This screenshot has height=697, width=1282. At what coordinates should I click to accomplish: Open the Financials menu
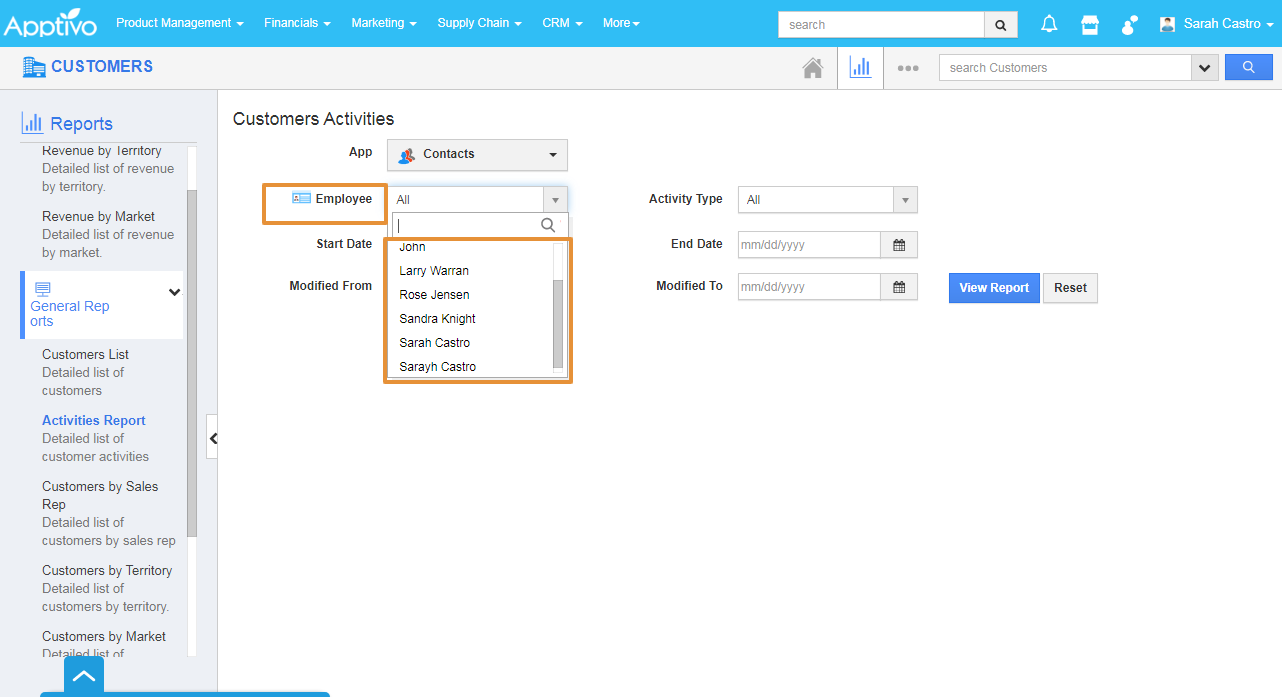(297, 23)
